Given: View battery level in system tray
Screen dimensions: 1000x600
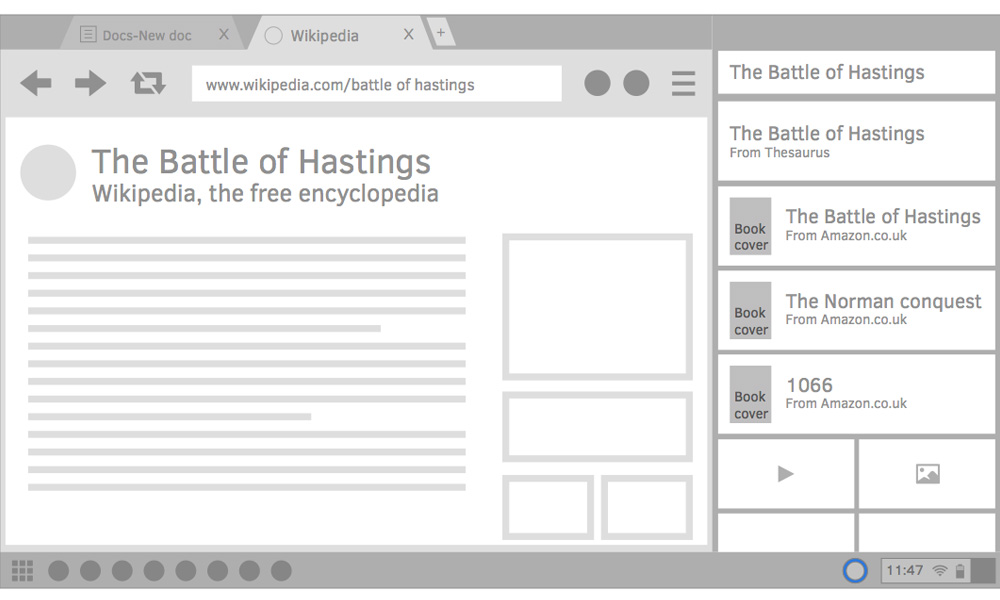Looking at the screenshot, I should pos(959,570).
